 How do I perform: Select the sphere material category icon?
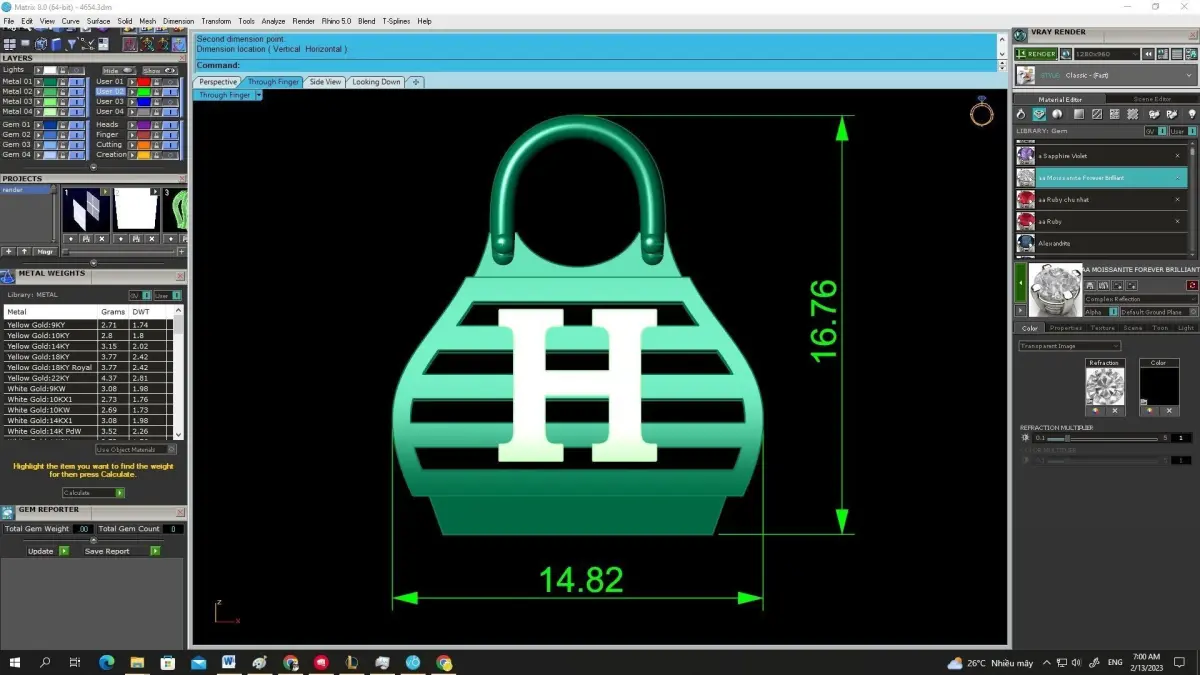tap(1058, 115)
